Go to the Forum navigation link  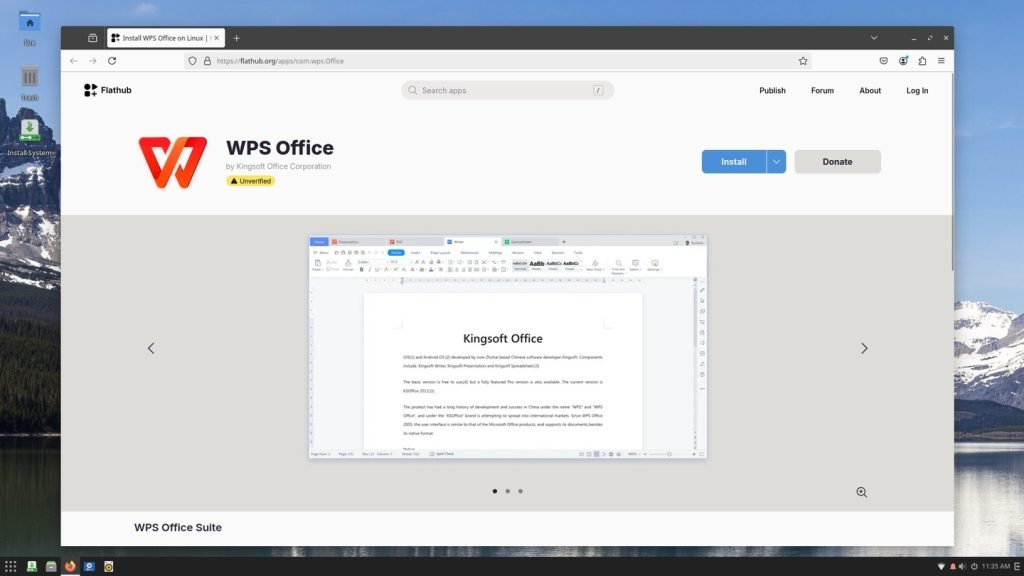[822, 90]
